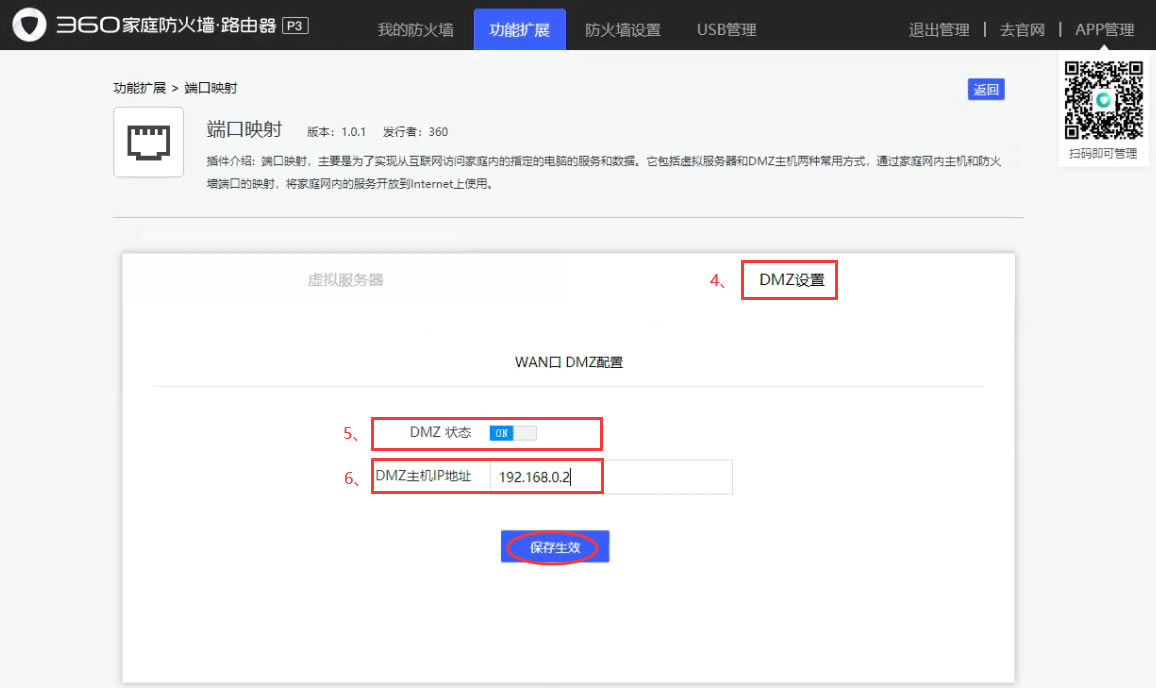Image resolution: width=1156 pixels, height=688 pixels.
Task: Click the 保存生效 save button
Action: (554, 546)
